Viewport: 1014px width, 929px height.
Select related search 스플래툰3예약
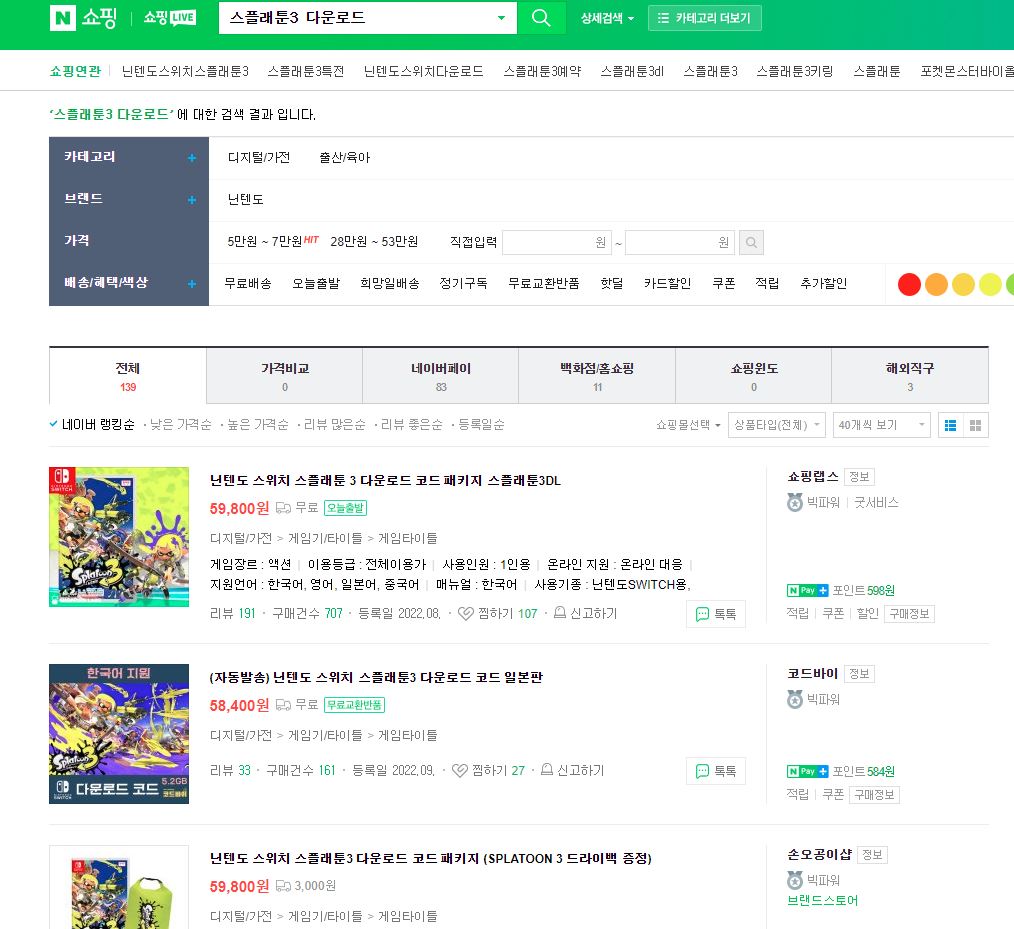coord(543,71)
